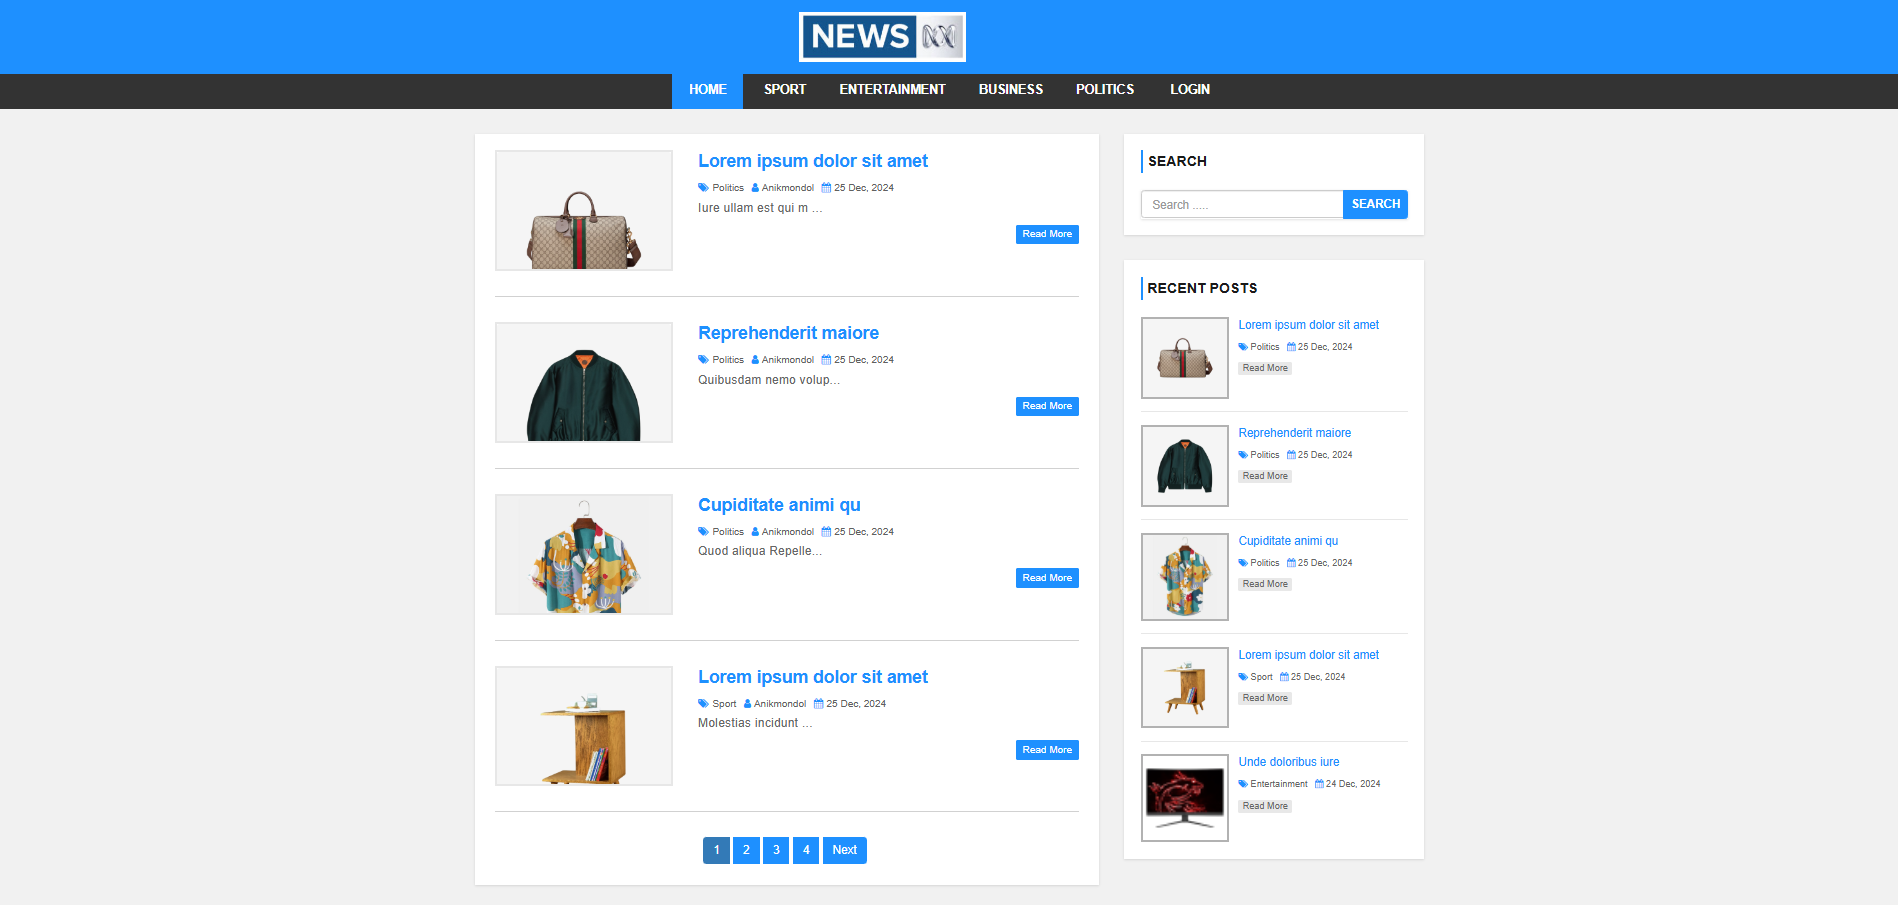Click the calendar icon in Reprehenderit maiore post
This screenshot has height=905, width=1898.
tap(826, 360)
